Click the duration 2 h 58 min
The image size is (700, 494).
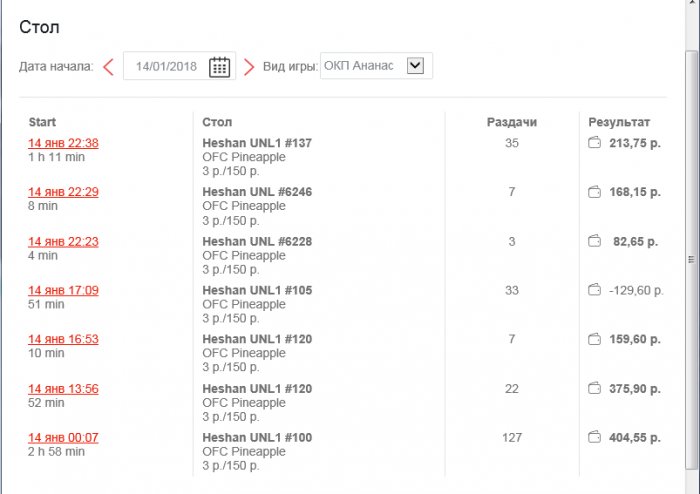point(56,452)
